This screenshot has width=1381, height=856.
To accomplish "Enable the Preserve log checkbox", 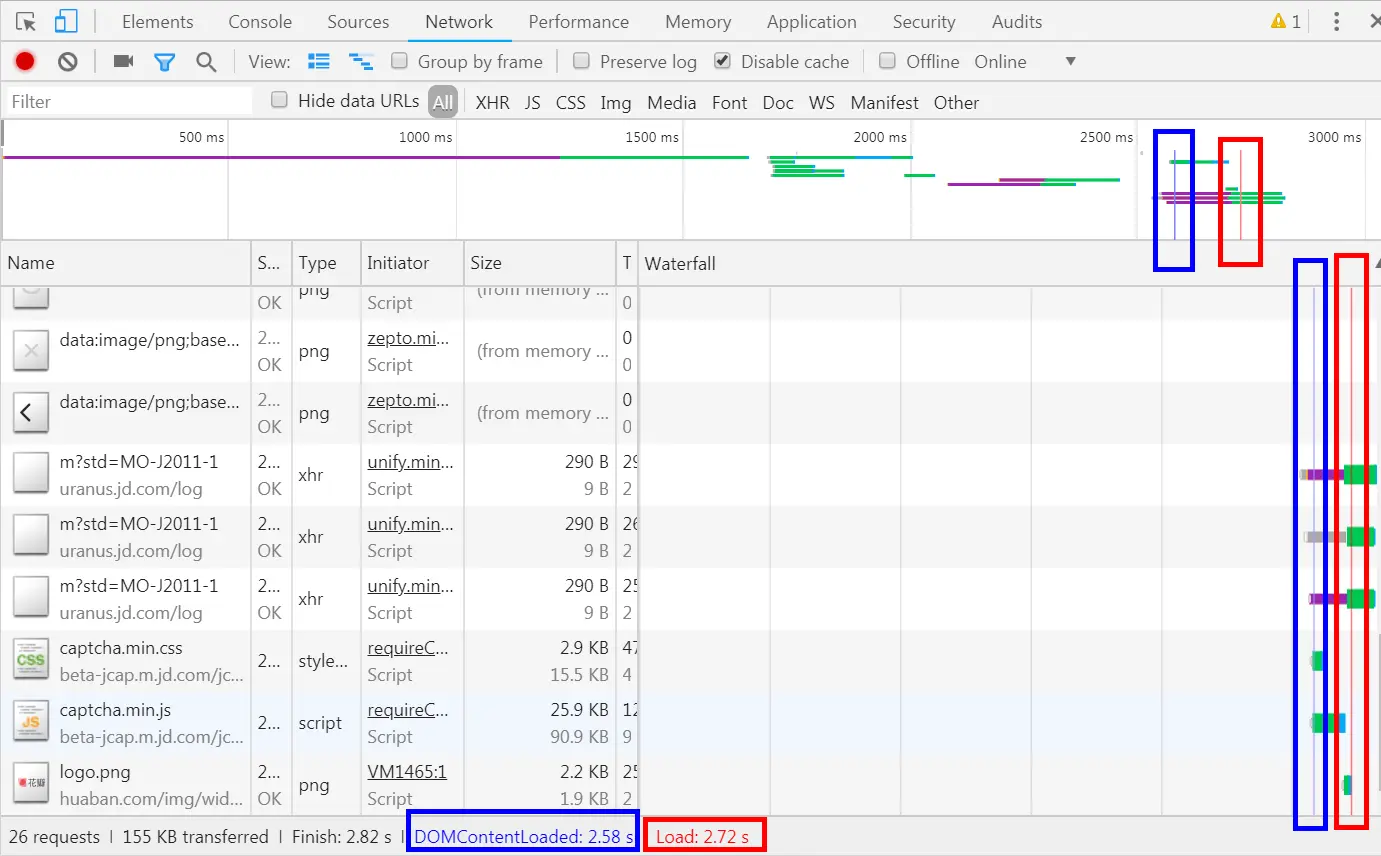I will (581, 61).
